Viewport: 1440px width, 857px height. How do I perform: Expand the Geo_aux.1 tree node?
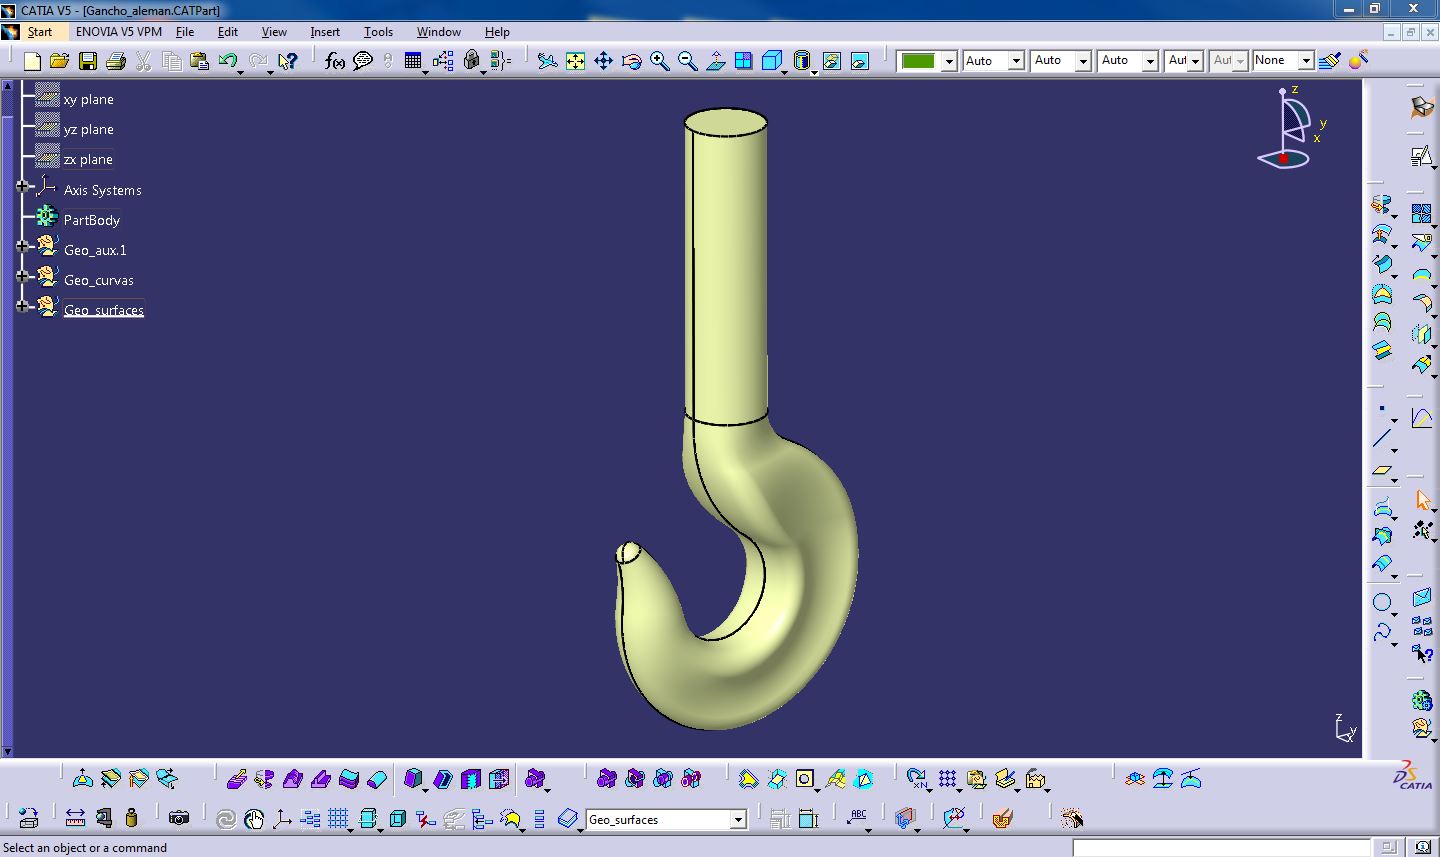[22, 246]
